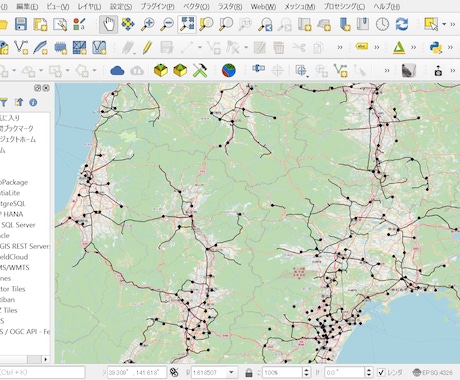The width and height of the screenshot is (460, 380).
Task: Click the Refresh map icon
Action: point(402,25)
